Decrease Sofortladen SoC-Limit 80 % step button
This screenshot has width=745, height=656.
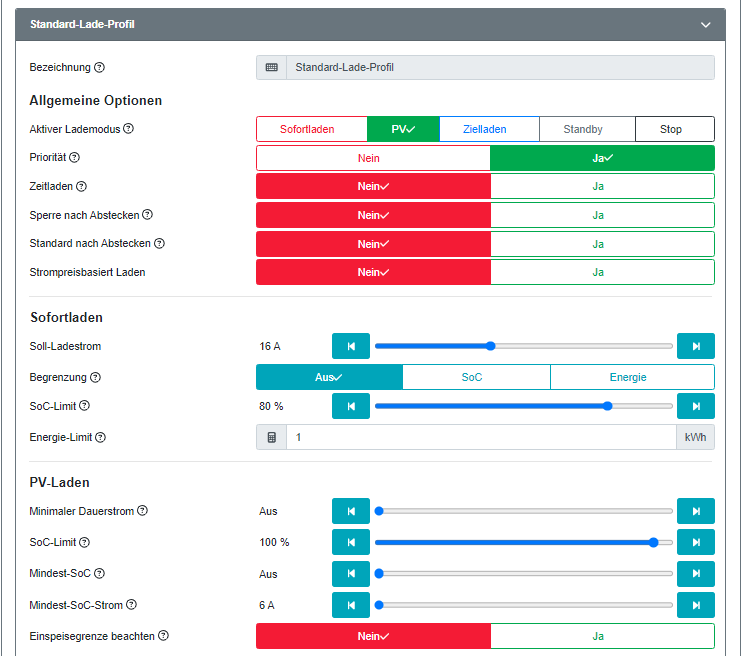tap(351, 406)
